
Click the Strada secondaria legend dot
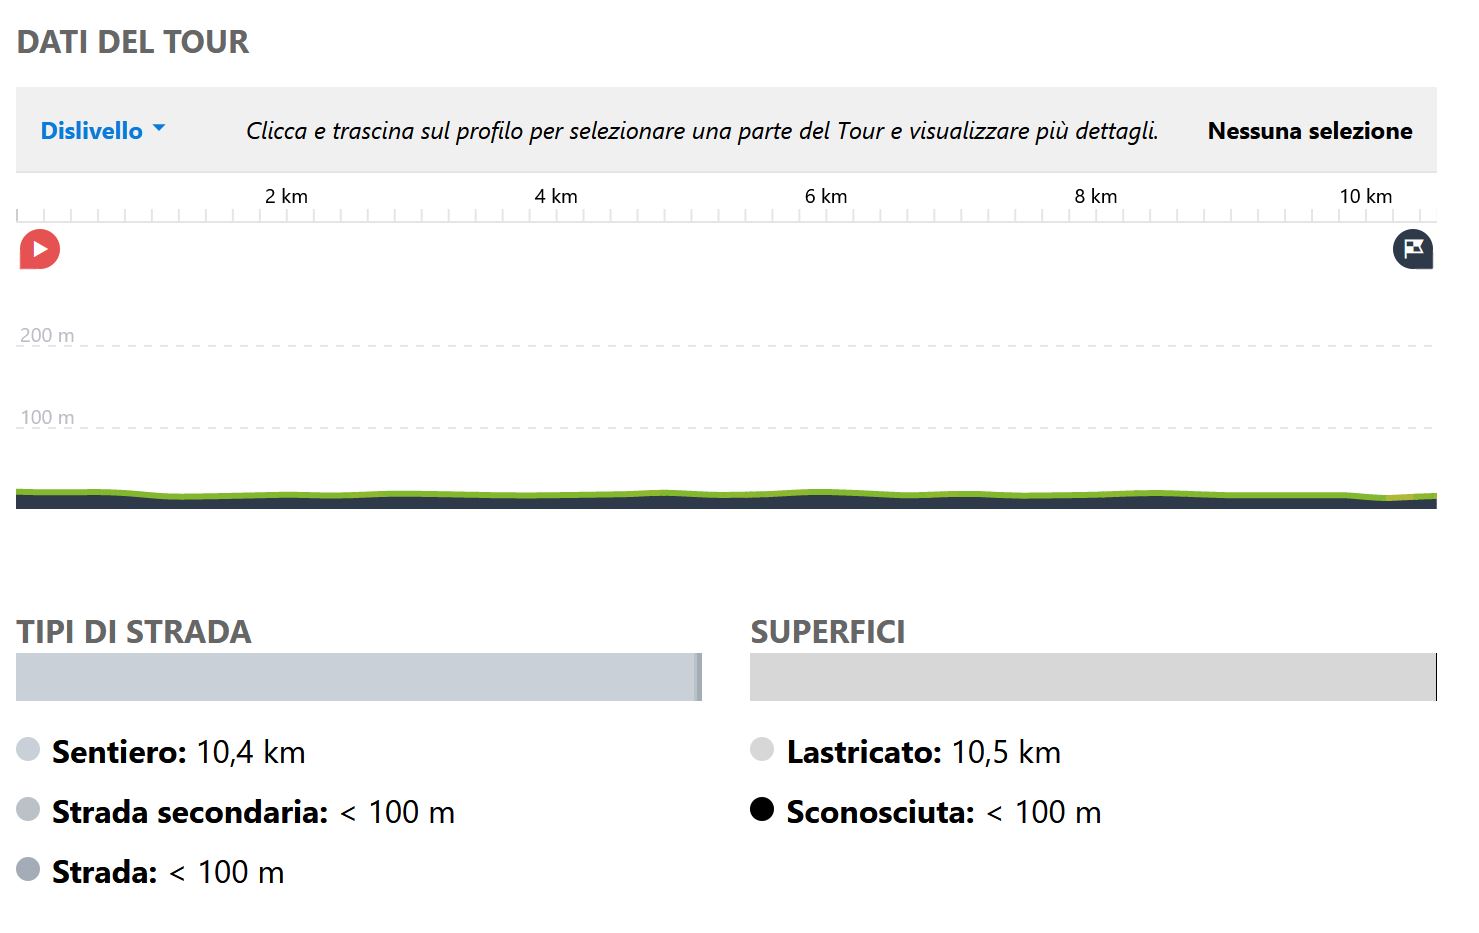pos(28,809)
